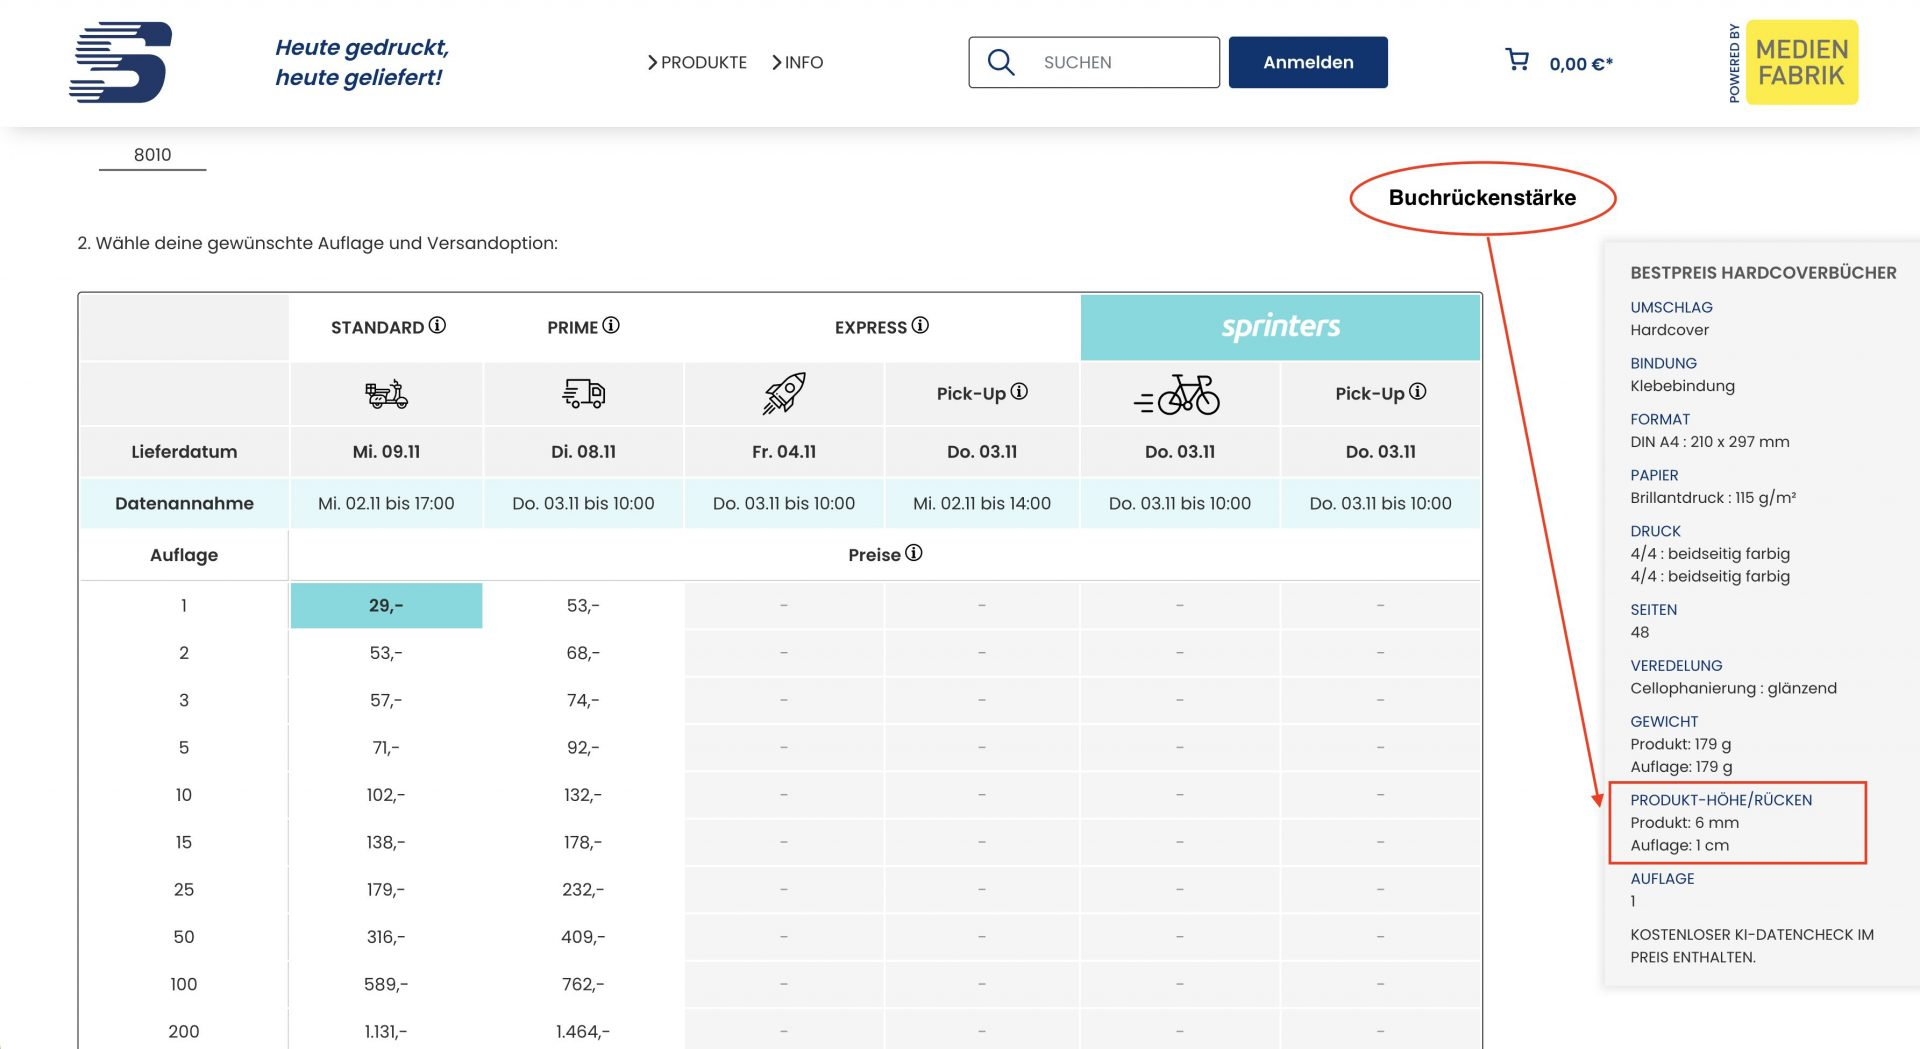1920x1049 pixels.
Task: Click the 8010 input field
Action: click(152, 155)
